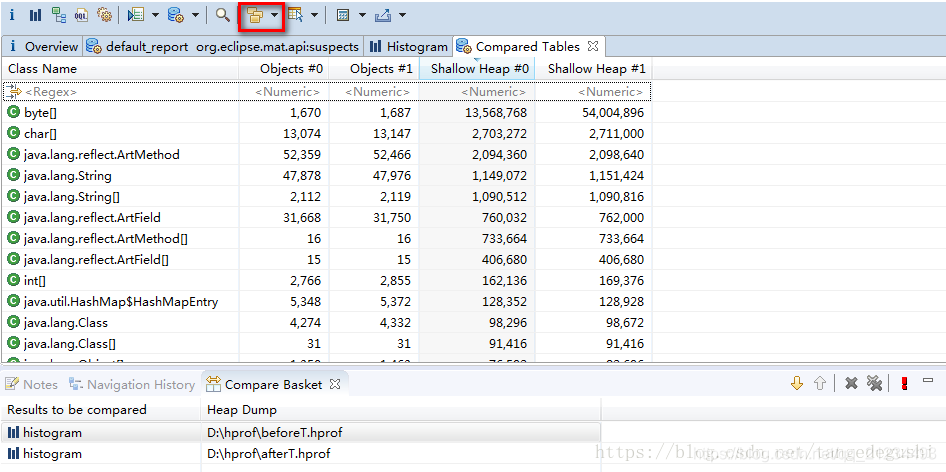Open the OQL query editor icon
The image size is (946, 472).
[81, 15]
